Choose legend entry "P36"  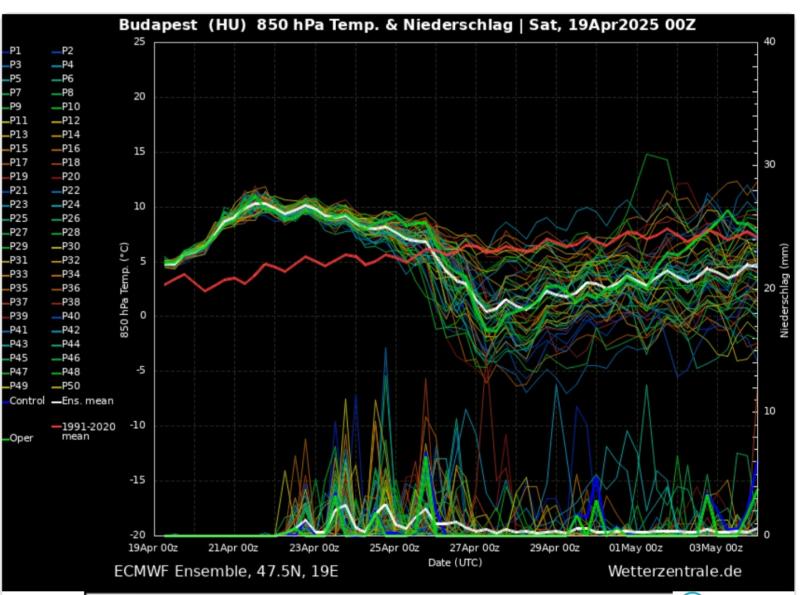(66, 288)
